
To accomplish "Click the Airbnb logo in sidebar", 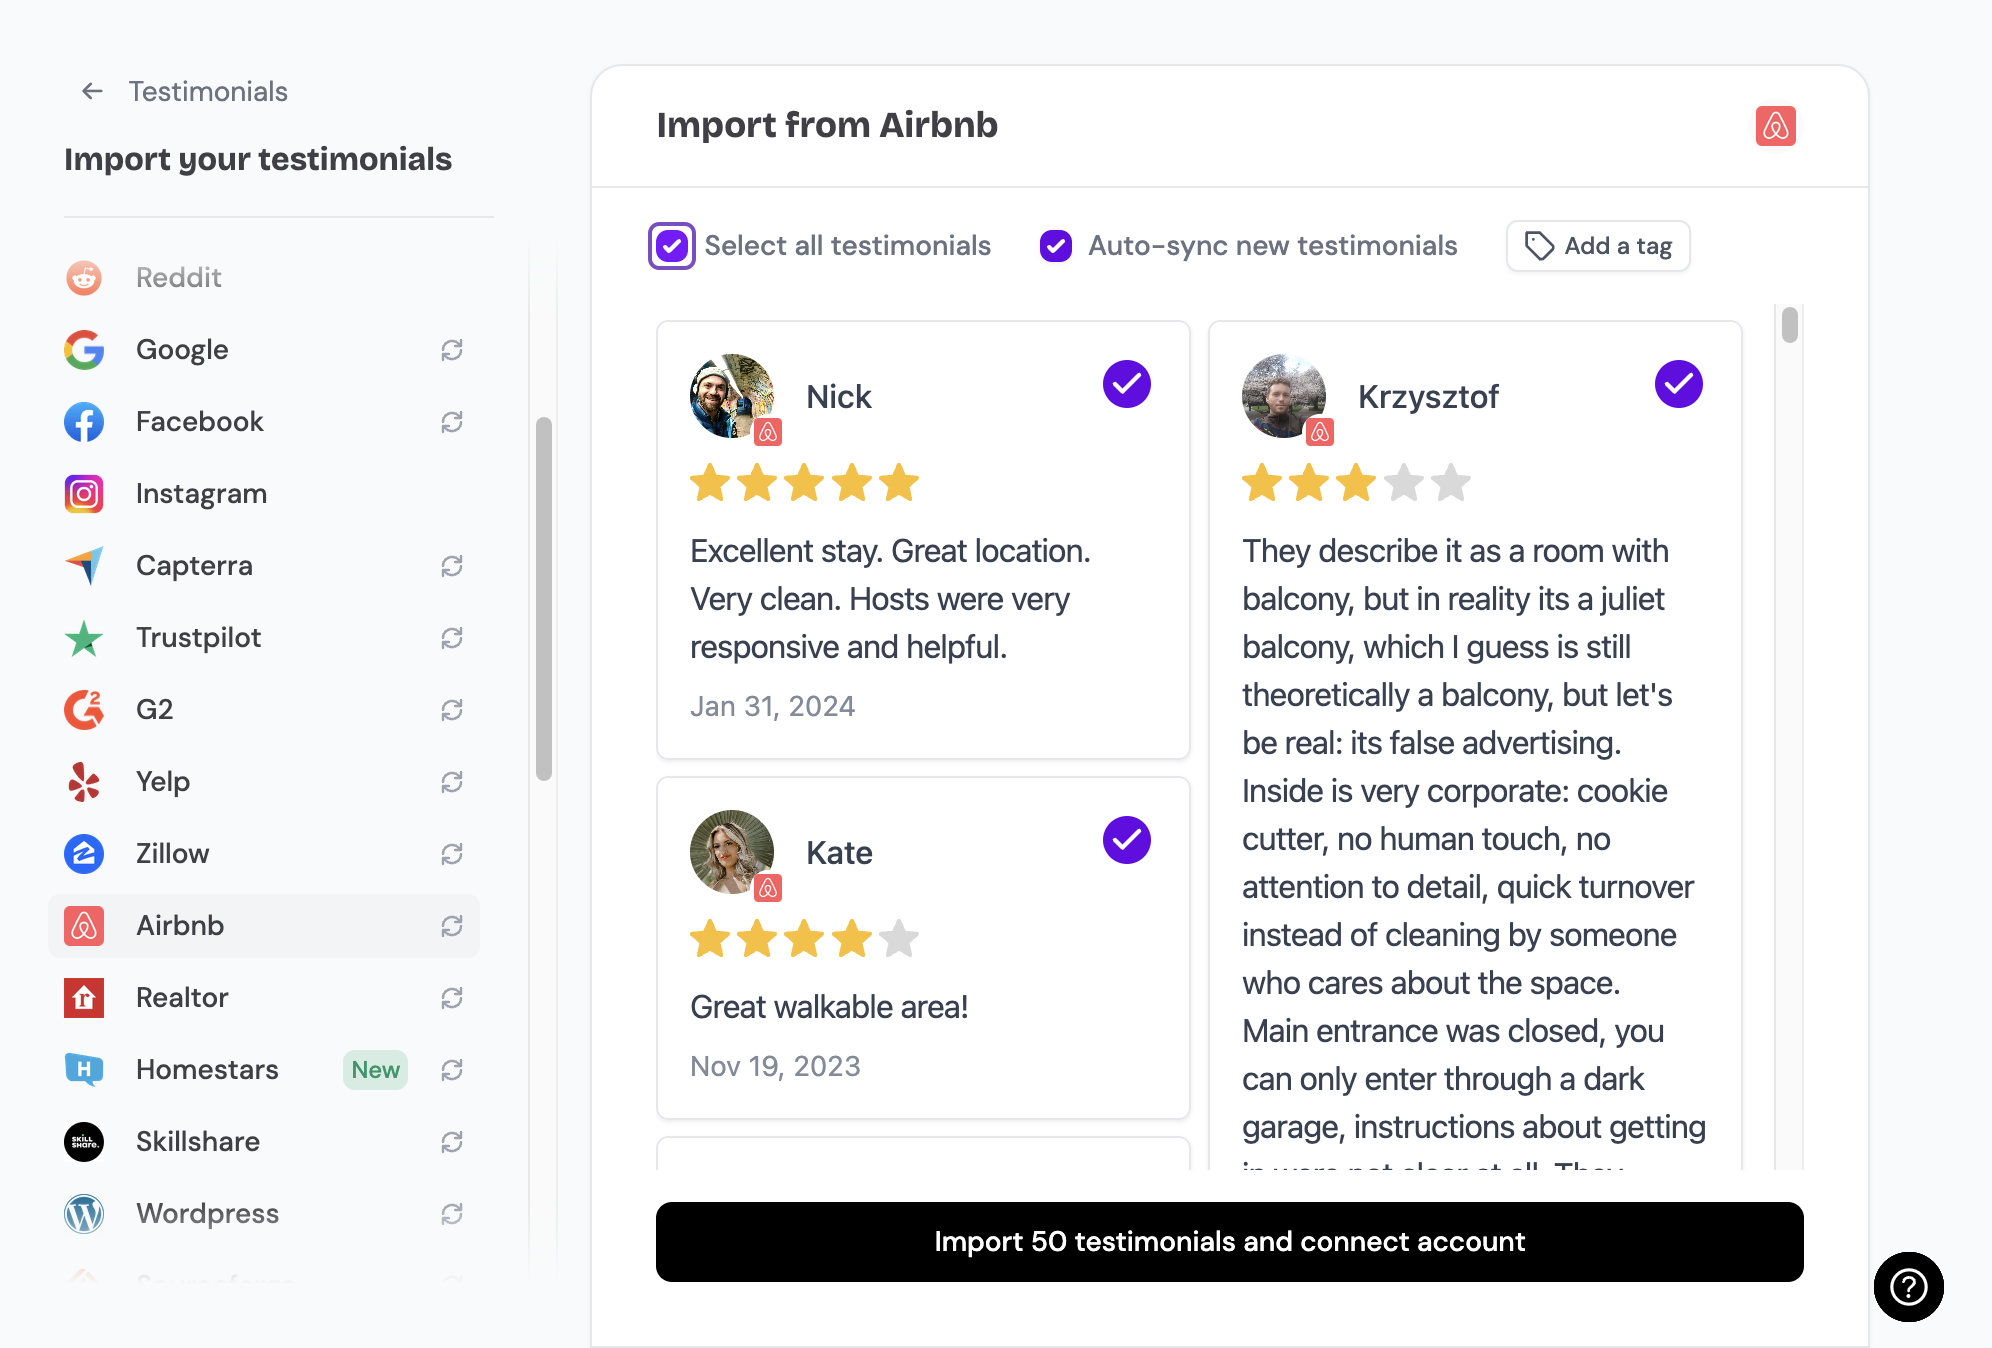I will [84, 925].
